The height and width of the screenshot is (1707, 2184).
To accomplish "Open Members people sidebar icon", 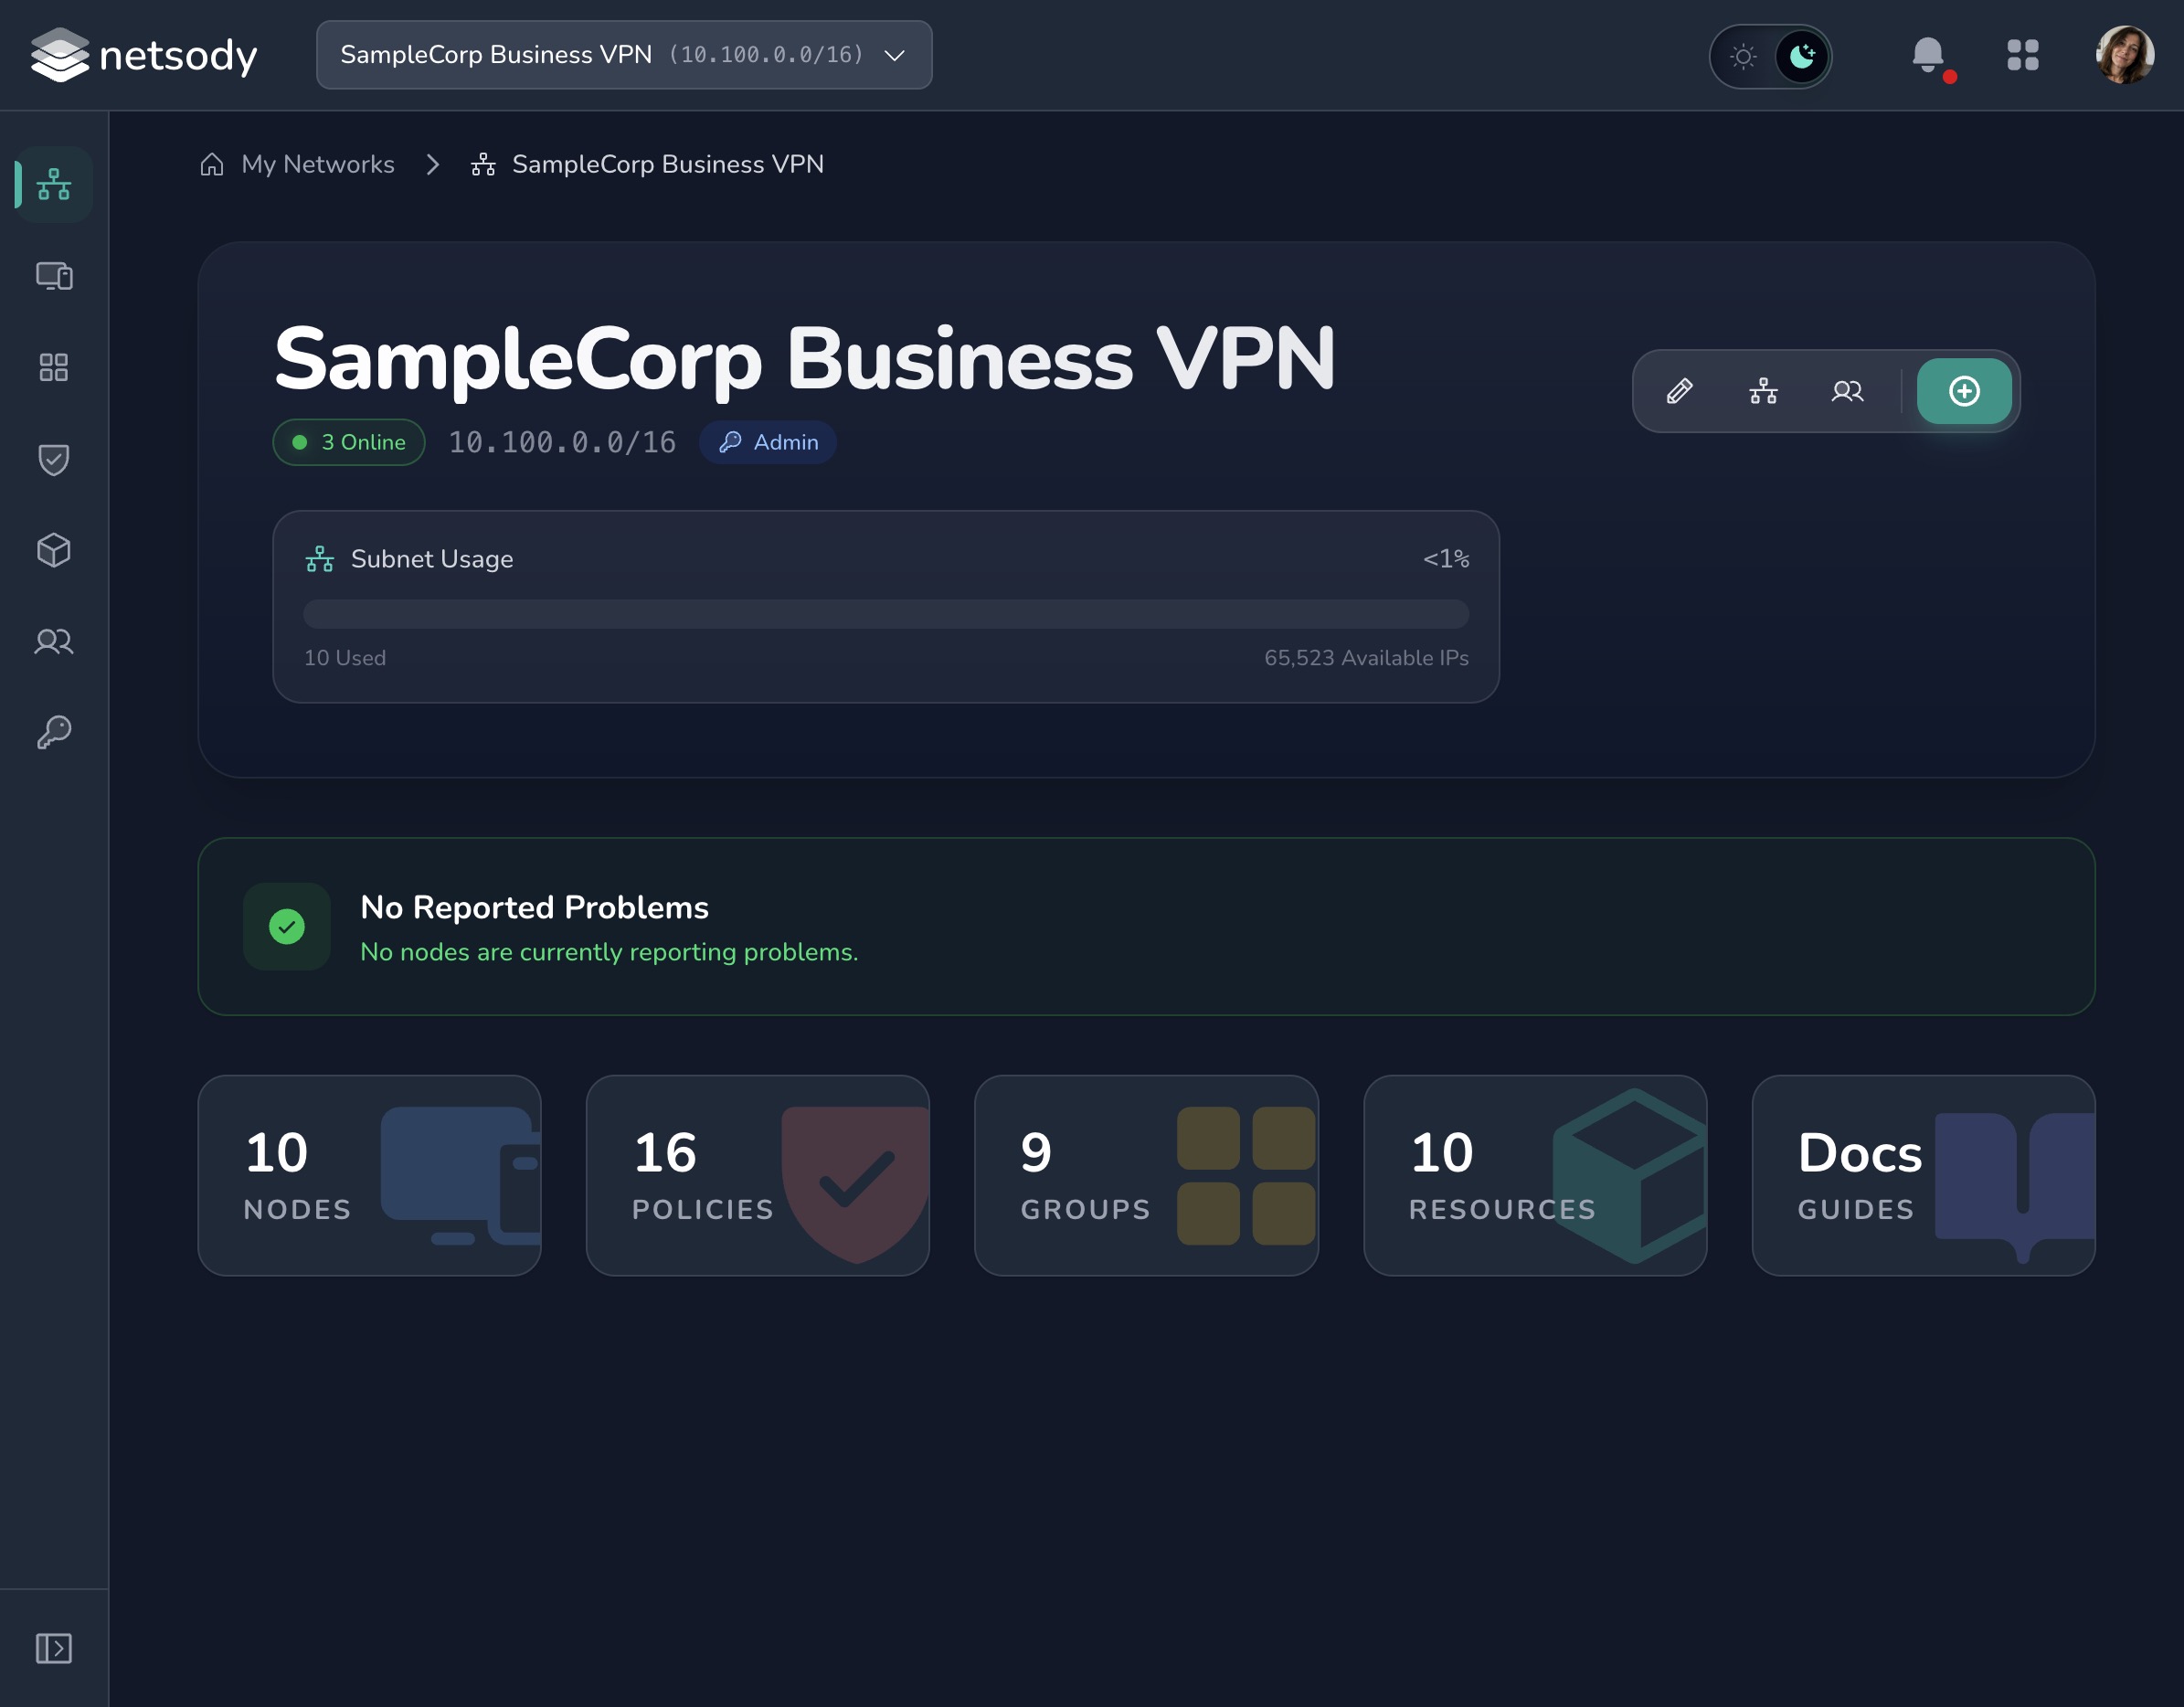I will (54, 641).
